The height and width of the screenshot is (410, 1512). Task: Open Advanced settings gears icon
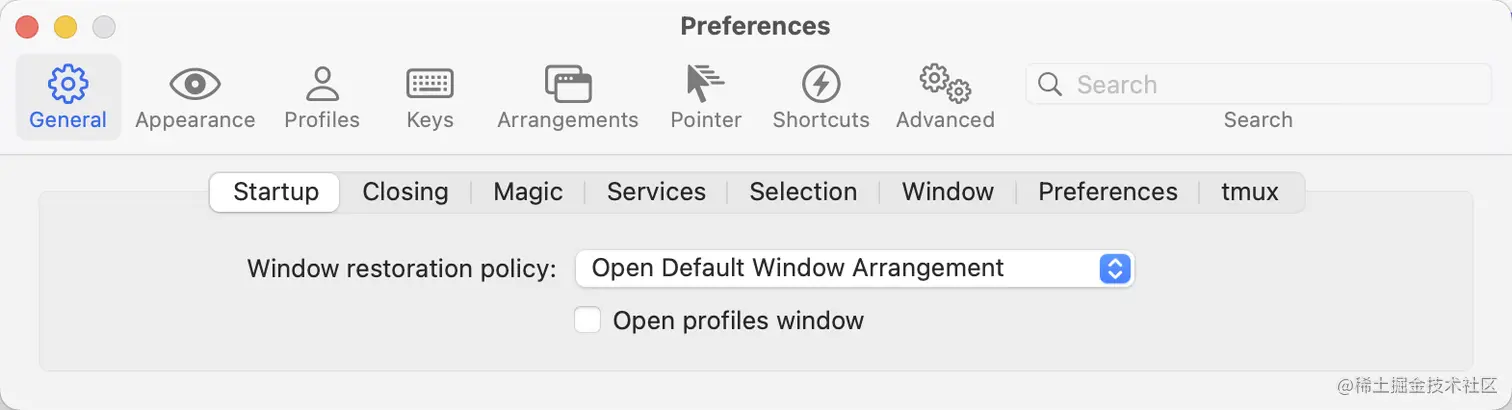pyautogui.click(x=945, y=84)
